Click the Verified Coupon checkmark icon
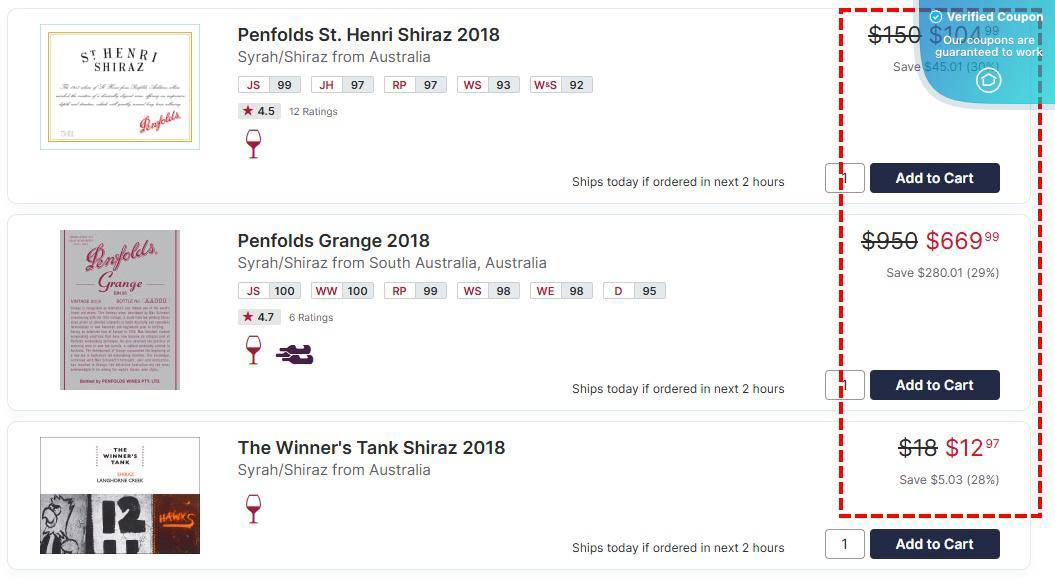1055x578 pixels. [936, 17]
